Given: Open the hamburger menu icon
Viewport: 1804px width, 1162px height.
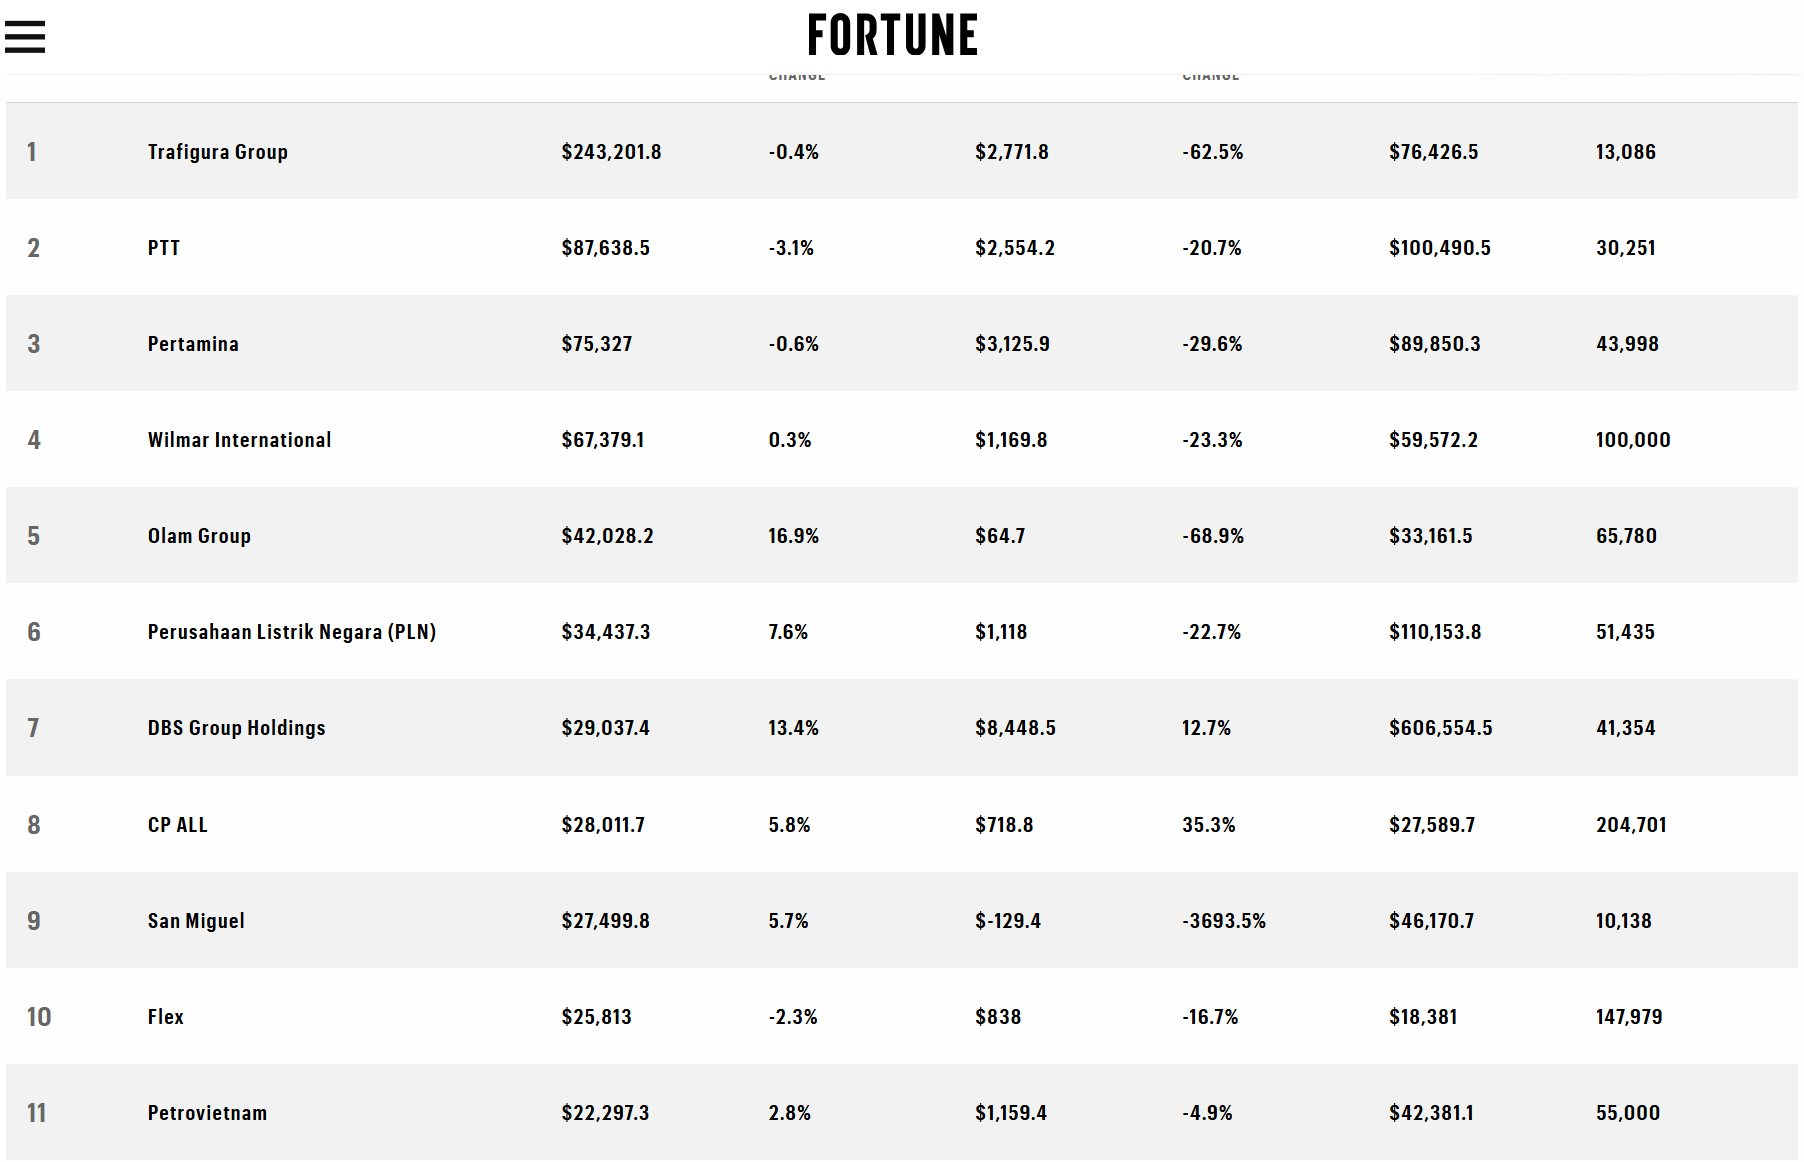Looking at the screenshot, I should pos(25,37).
